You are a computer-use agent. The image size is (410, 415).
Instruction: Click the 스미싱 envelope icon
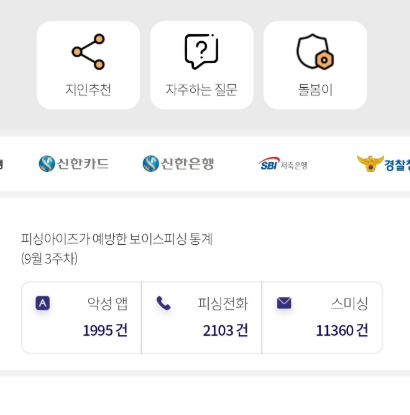tap(284, 303)
